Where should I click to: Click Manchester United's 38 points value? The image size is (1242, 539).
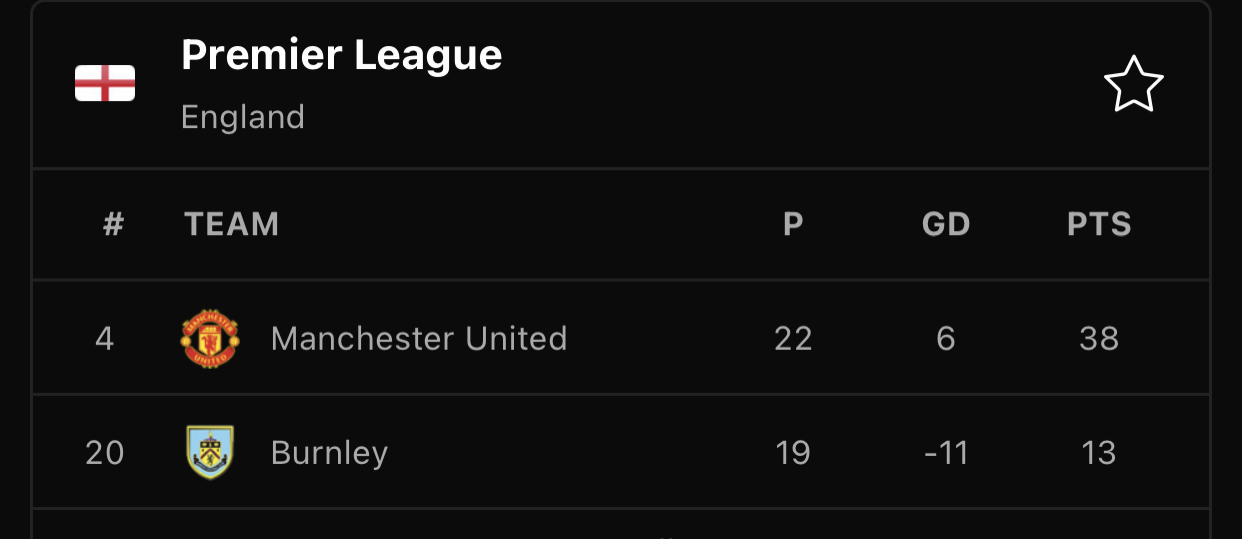coord(1099,339)
